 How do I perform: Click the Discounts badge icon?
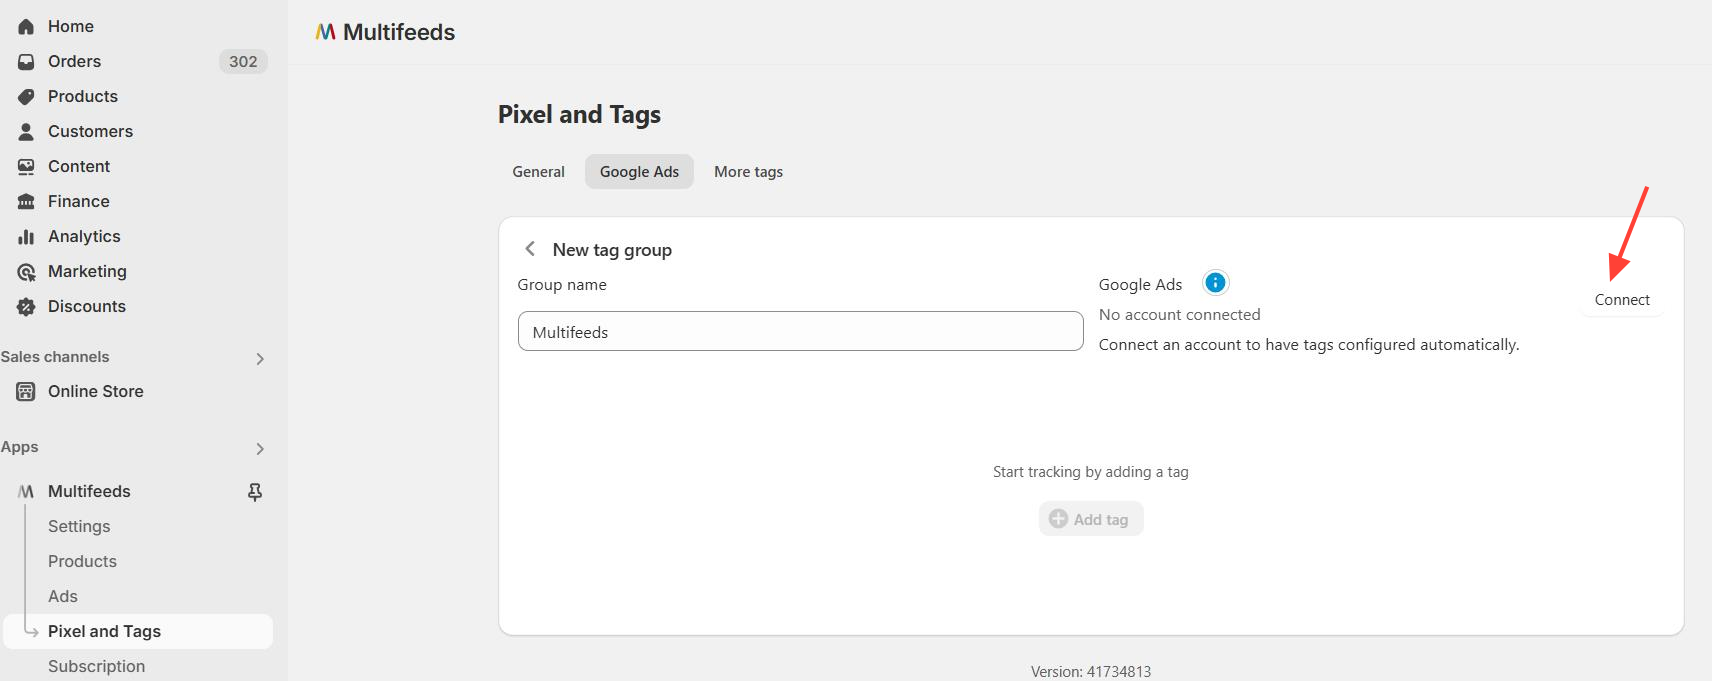26,306
